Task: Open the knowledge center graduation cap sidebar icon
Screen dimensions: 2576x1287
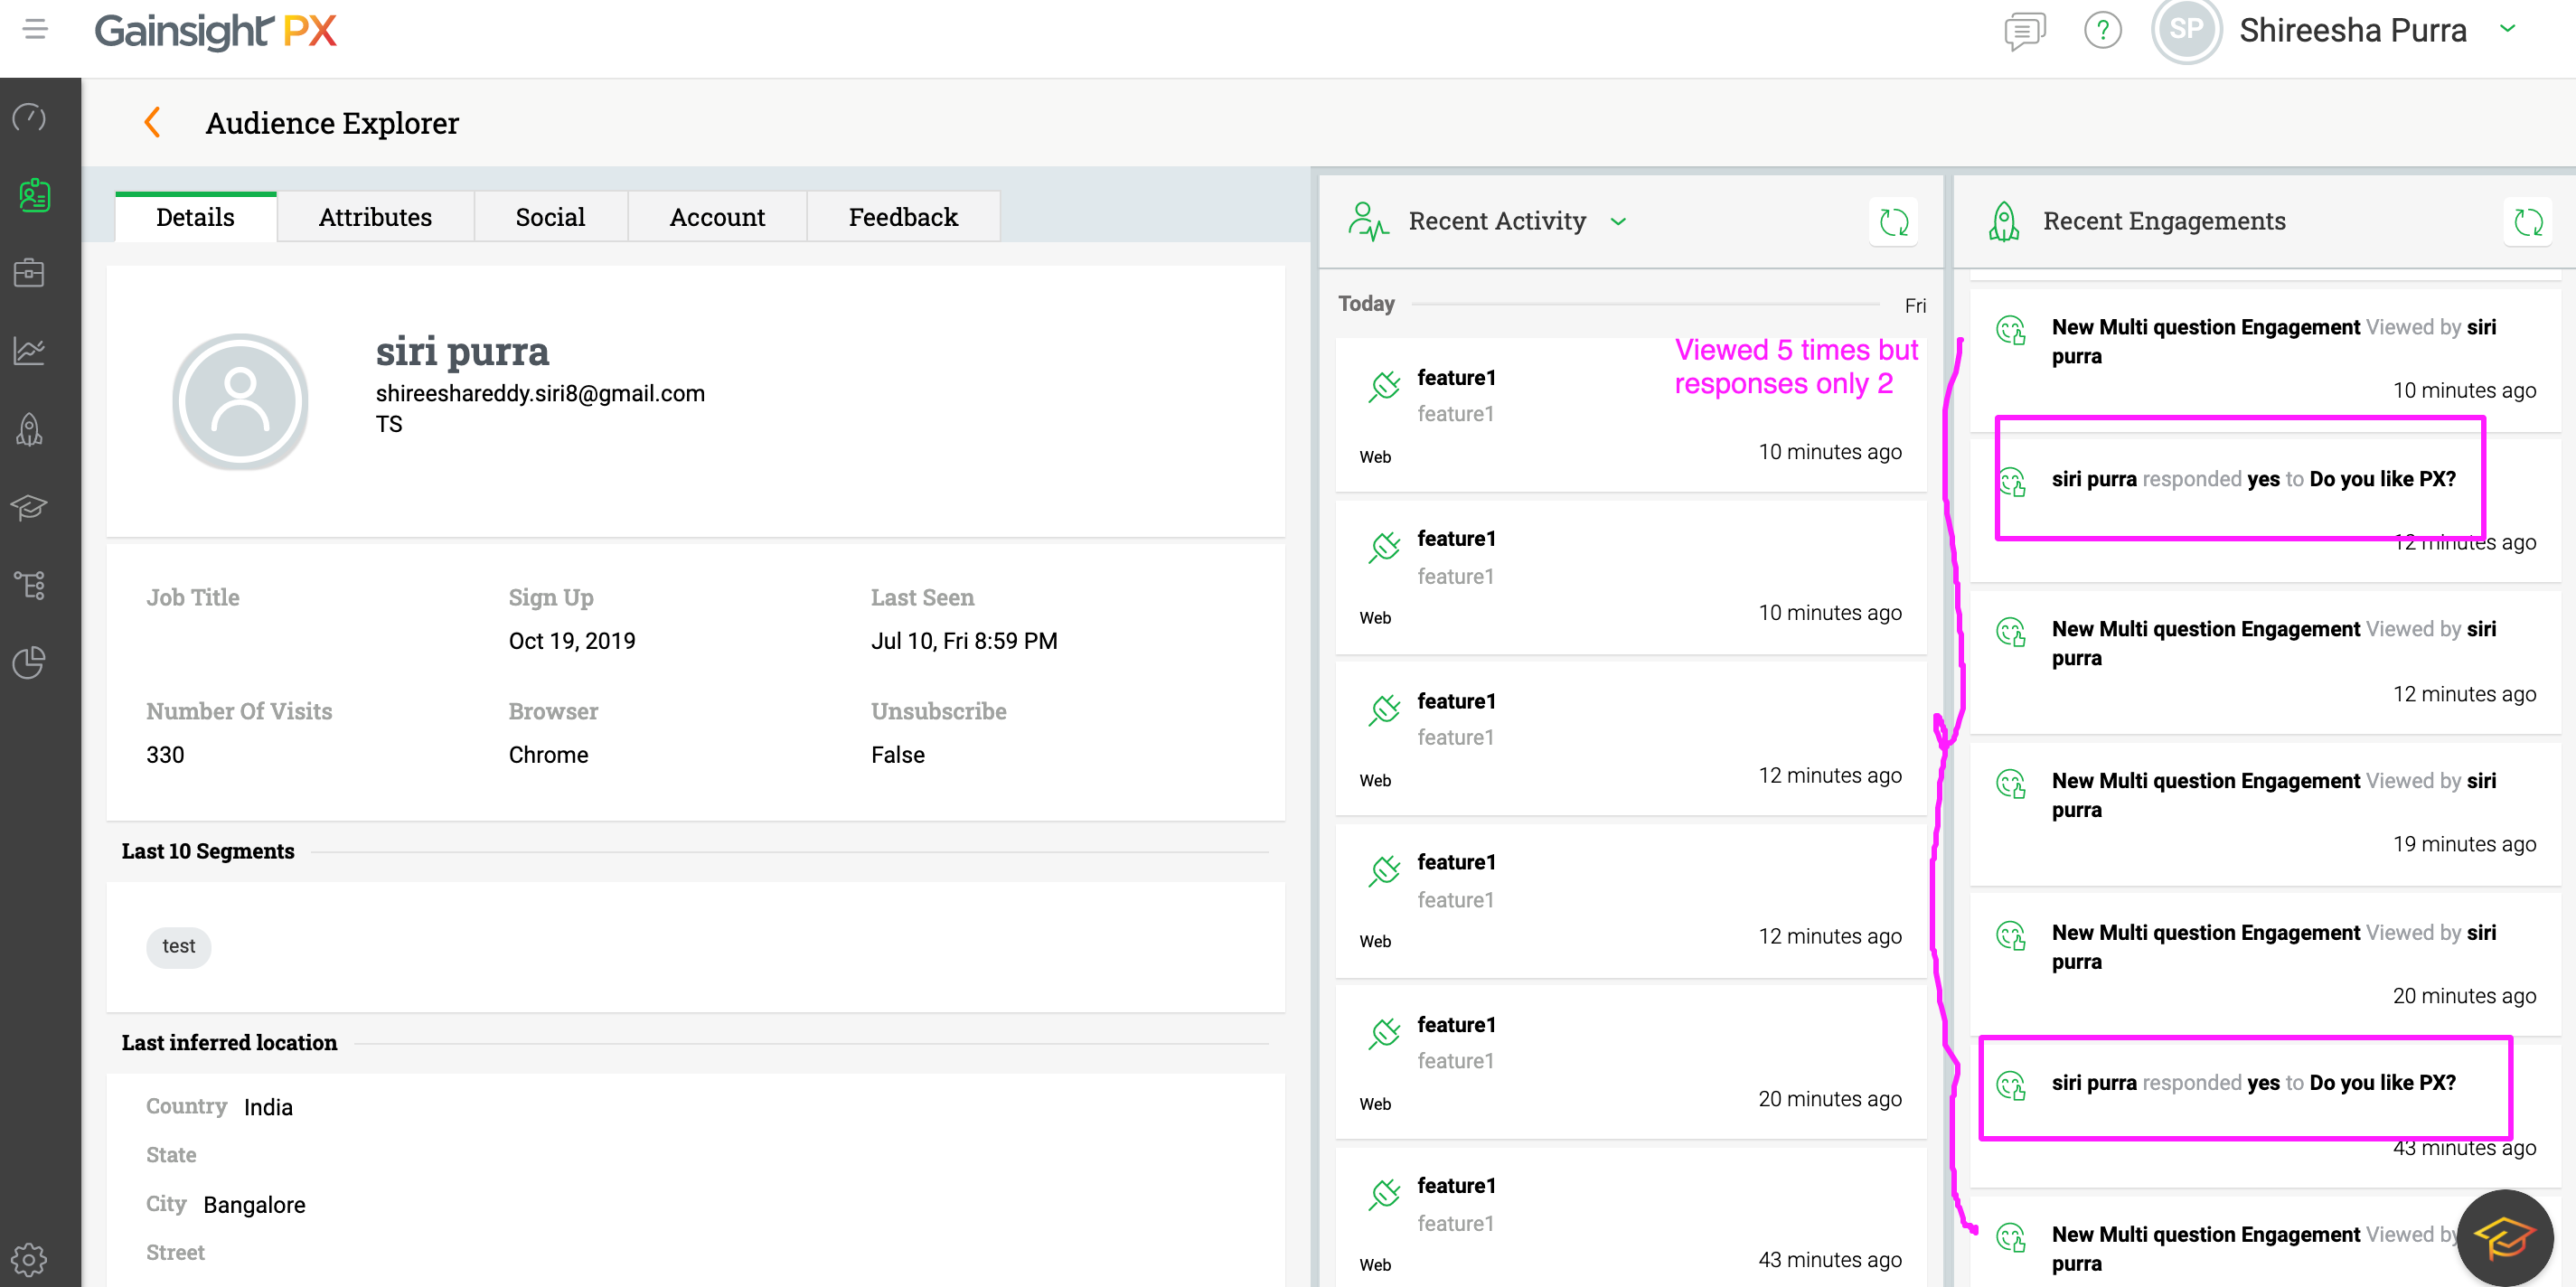Action: point(30,507)
